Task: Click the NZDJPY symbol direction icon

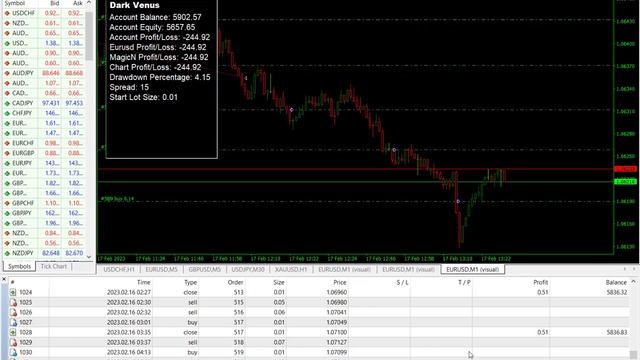Action: pos(7,253)
